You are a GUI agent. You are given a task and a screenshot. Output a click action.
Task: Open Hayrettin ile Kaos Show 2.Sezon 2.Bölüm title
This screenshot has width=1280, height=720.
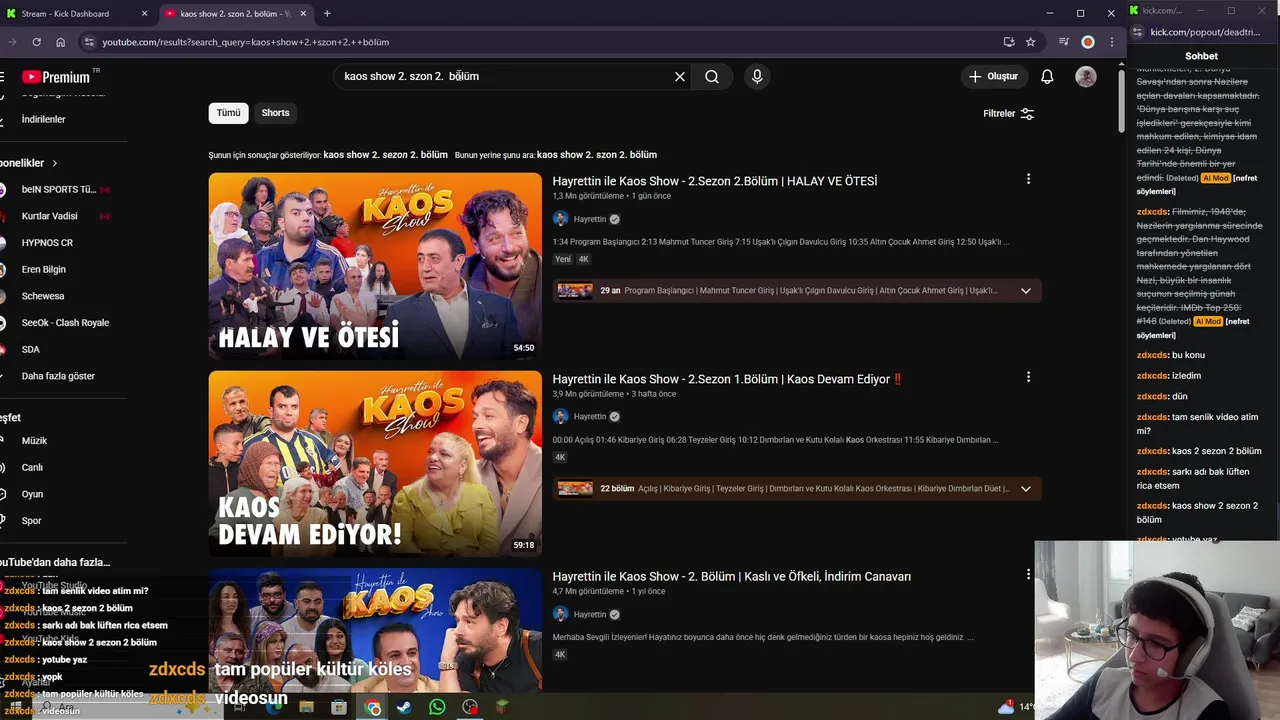(715, 181)
